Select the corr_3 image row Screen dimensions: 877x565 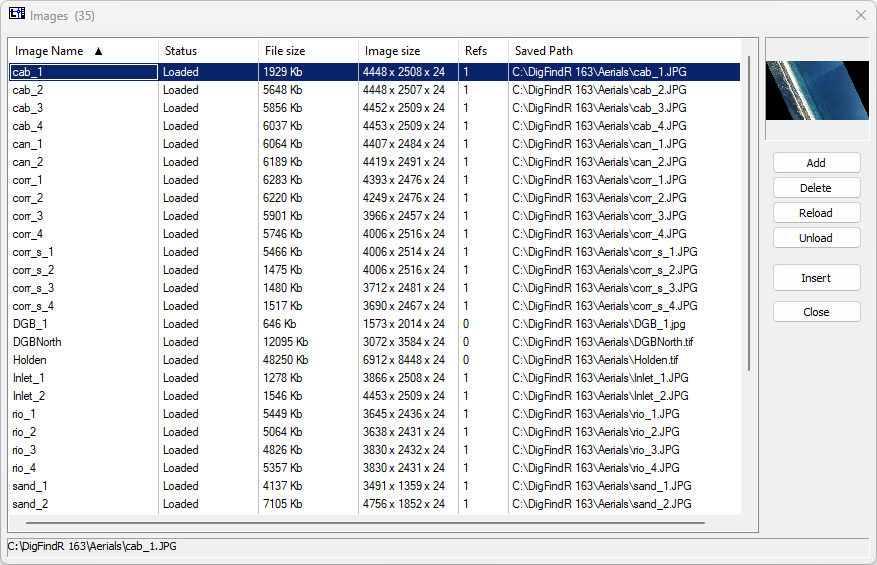coord(375,216)
